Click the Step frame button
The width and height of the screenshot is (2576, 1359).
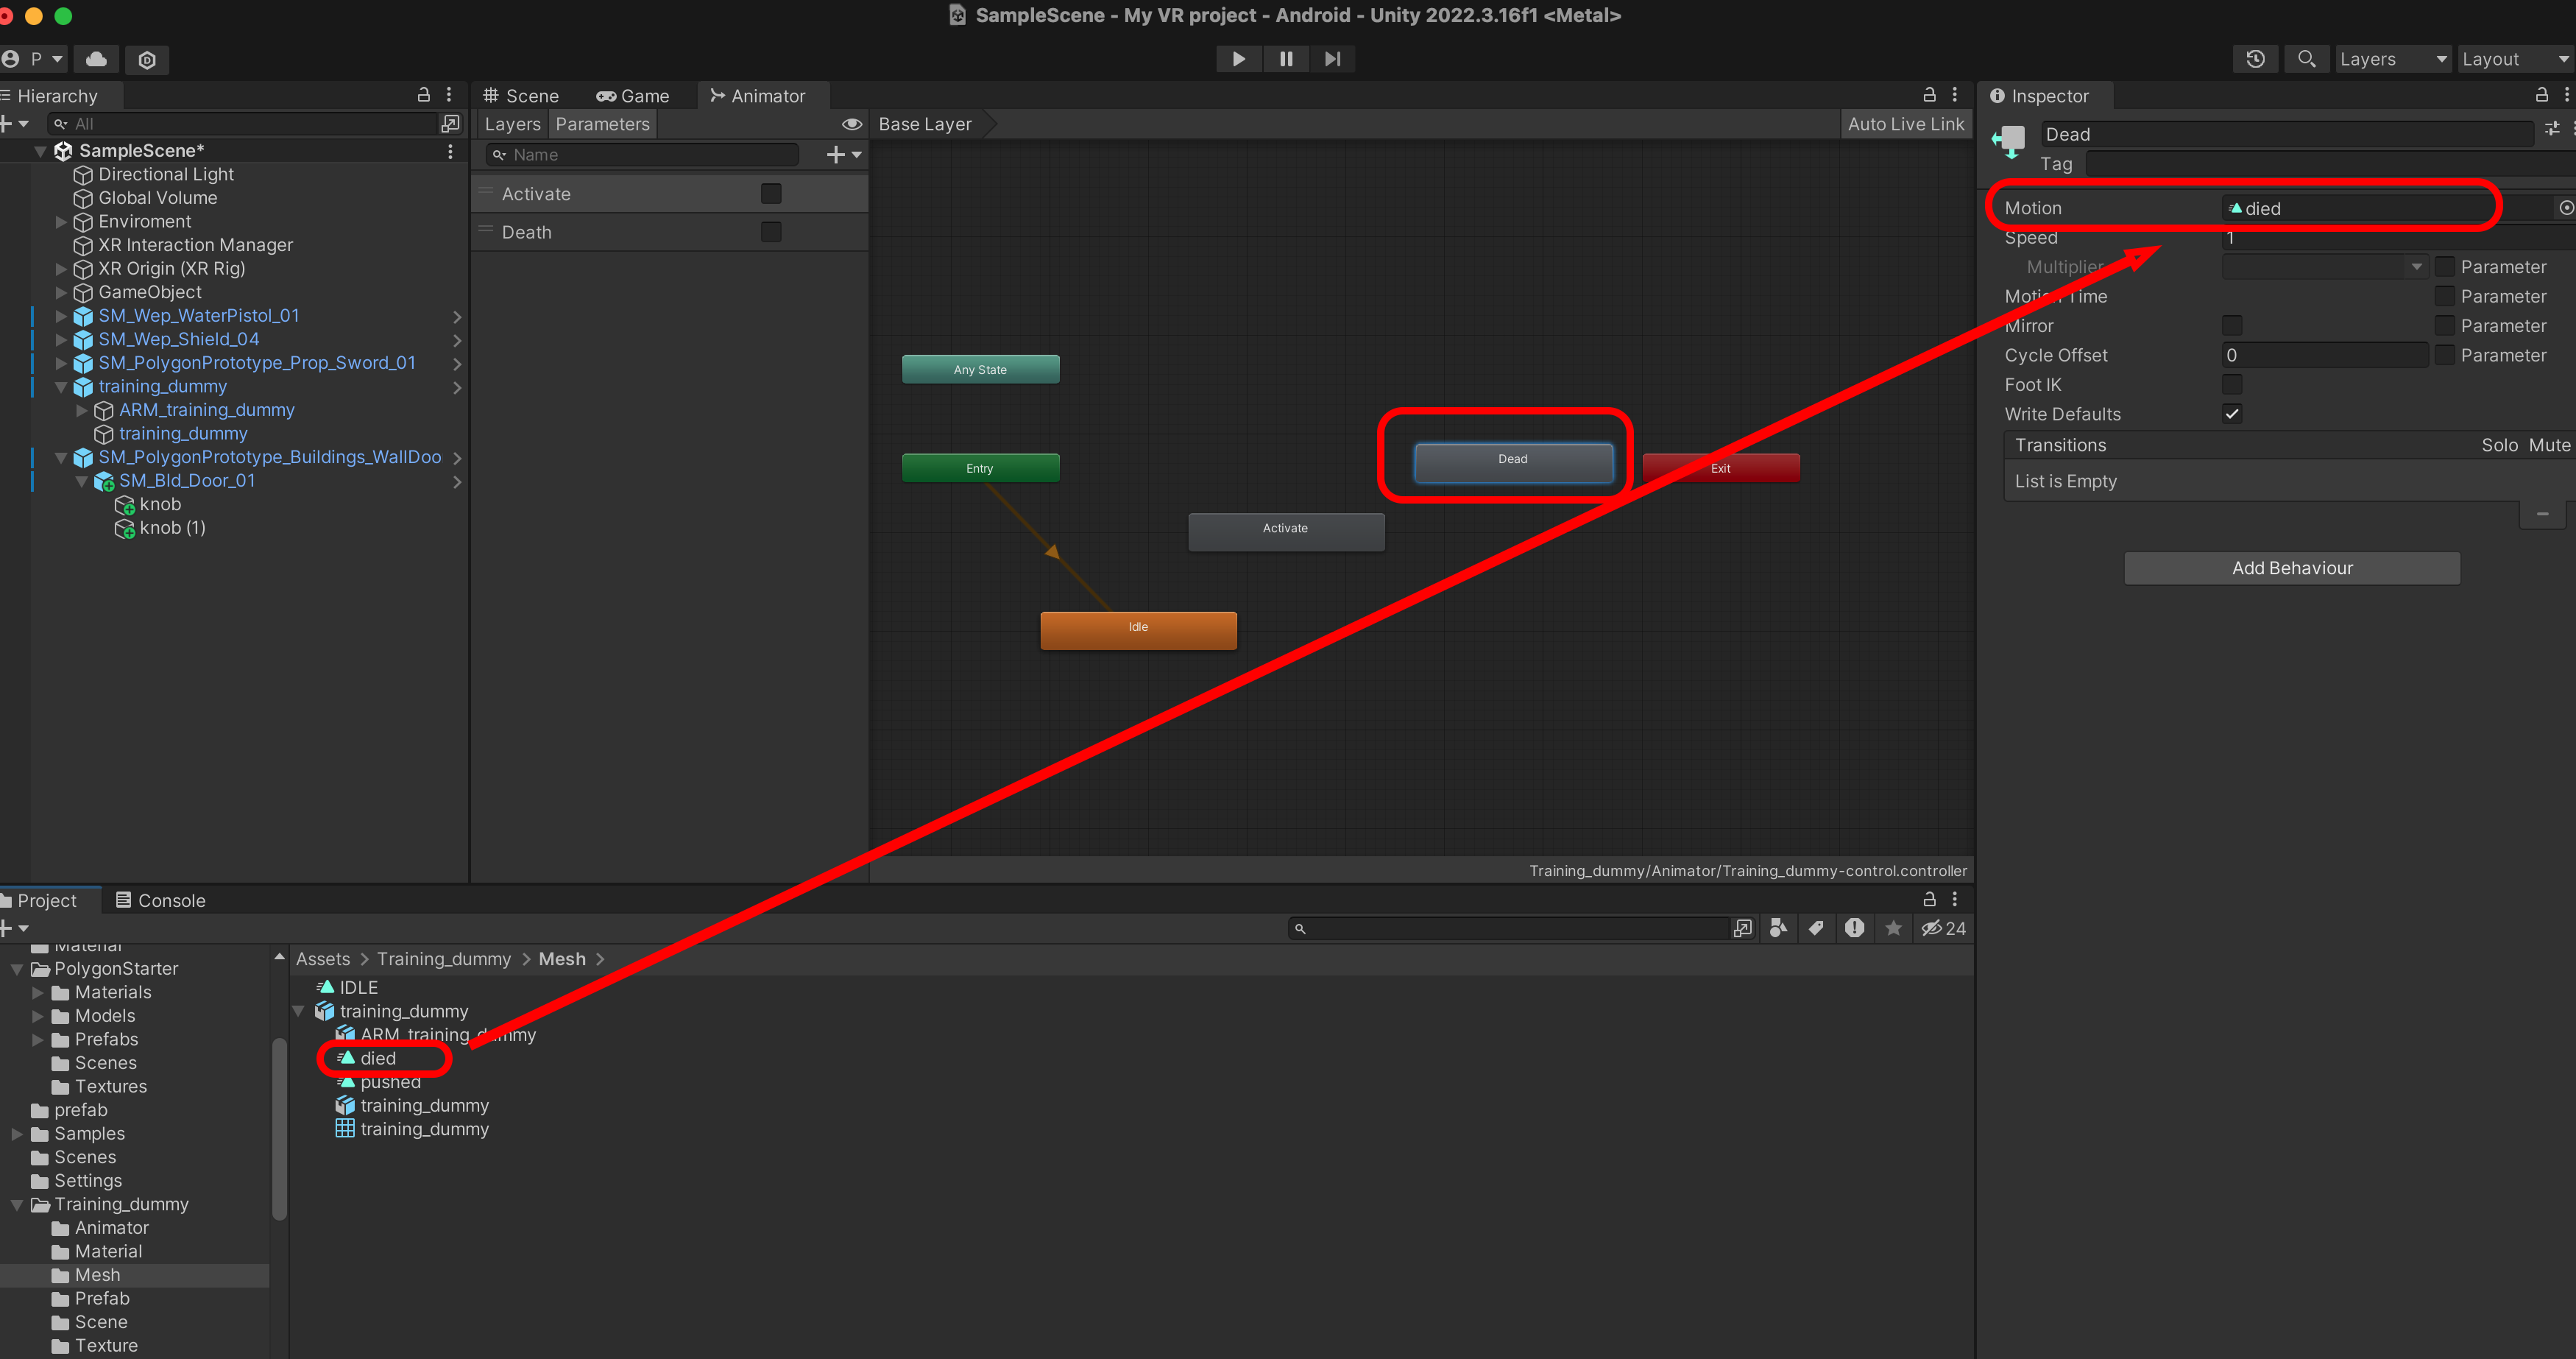coord(1332,59)
